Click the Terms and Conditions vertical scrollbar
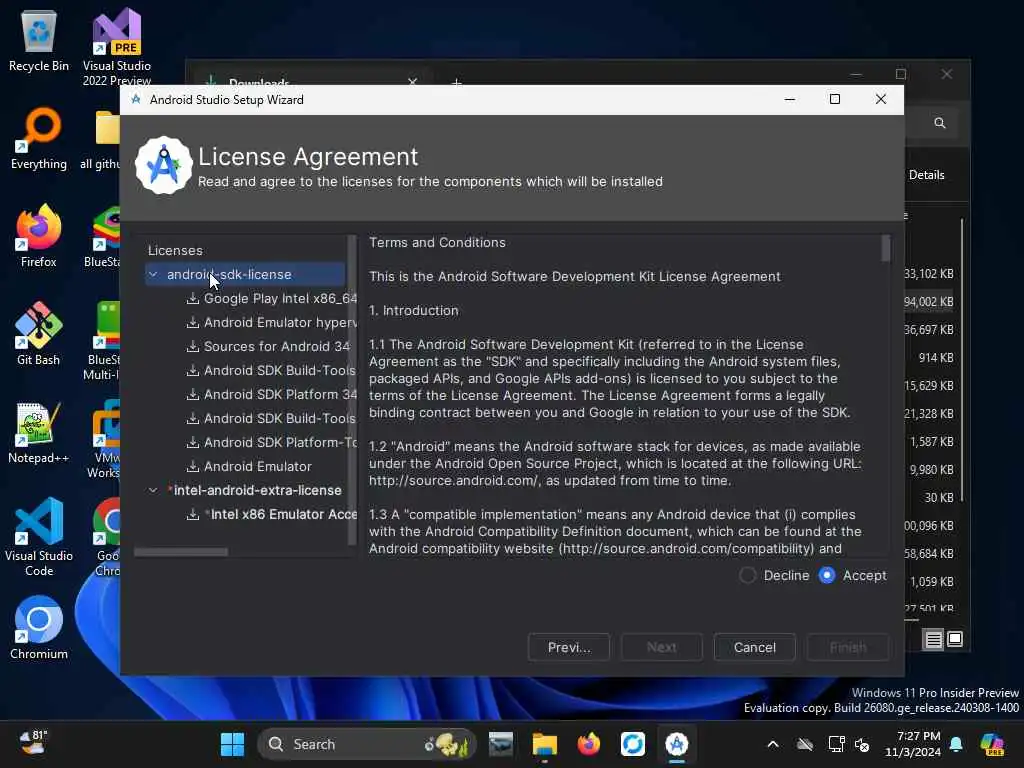Image resolution: width=1024 pixels, height=768 pixels. (x=886, y=248)
